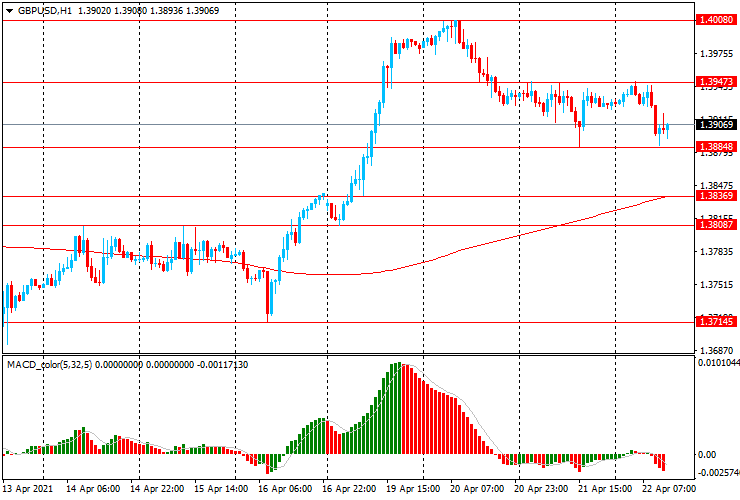Select the 1.38848 red price level label
Image resolution: width=740 pixels, height=500 pixels.
point(716,147)
